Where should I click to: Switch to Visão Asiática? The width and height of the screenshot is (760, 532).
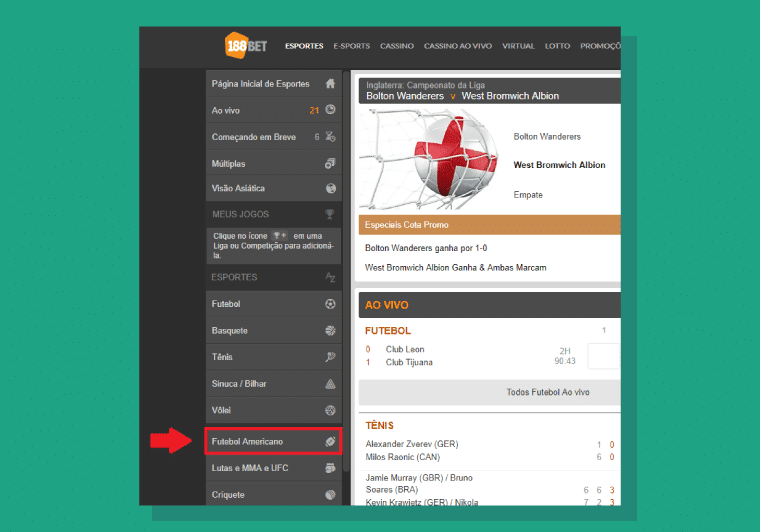click(274, 188)
